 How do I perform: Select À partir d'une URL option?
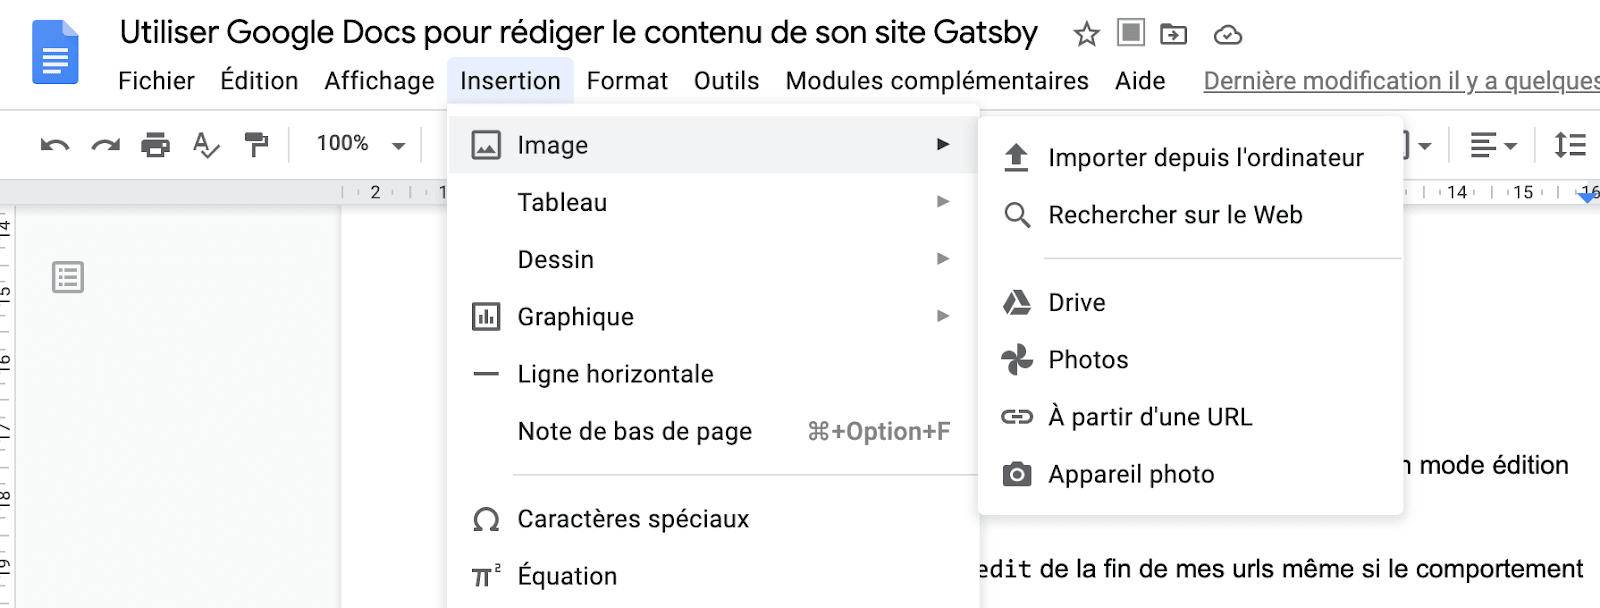(1150, 416)
